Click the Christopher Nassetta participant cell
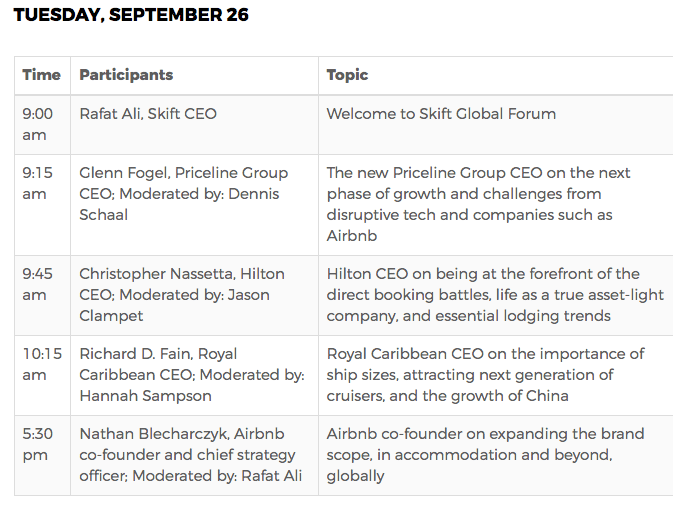This screenshot has height=509, width=673. point(181,294)
